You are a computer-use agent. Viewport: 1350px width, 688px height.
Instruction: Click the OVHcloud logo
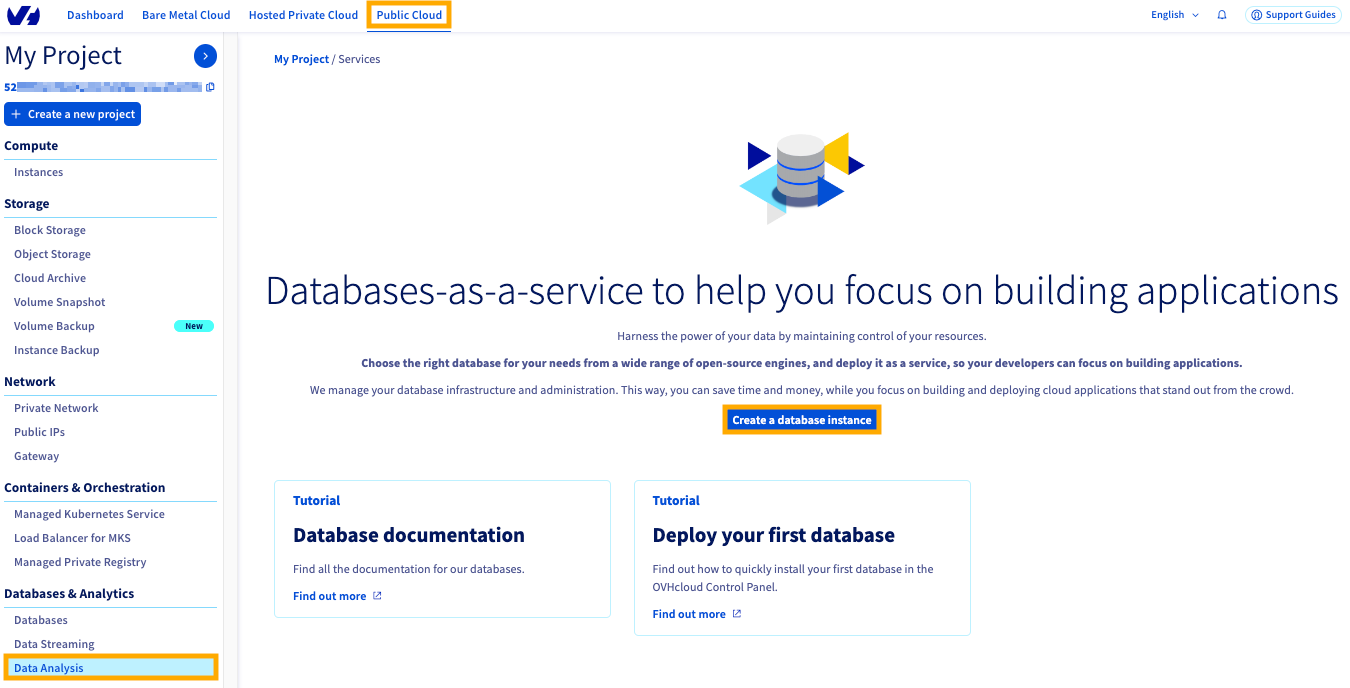[x=22, y=14]
